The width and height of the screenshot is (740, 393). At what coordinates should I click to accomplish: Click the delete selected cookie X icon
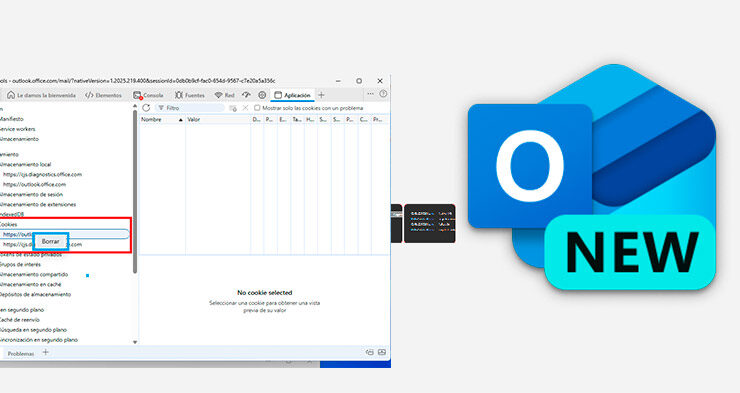point(245,108)
